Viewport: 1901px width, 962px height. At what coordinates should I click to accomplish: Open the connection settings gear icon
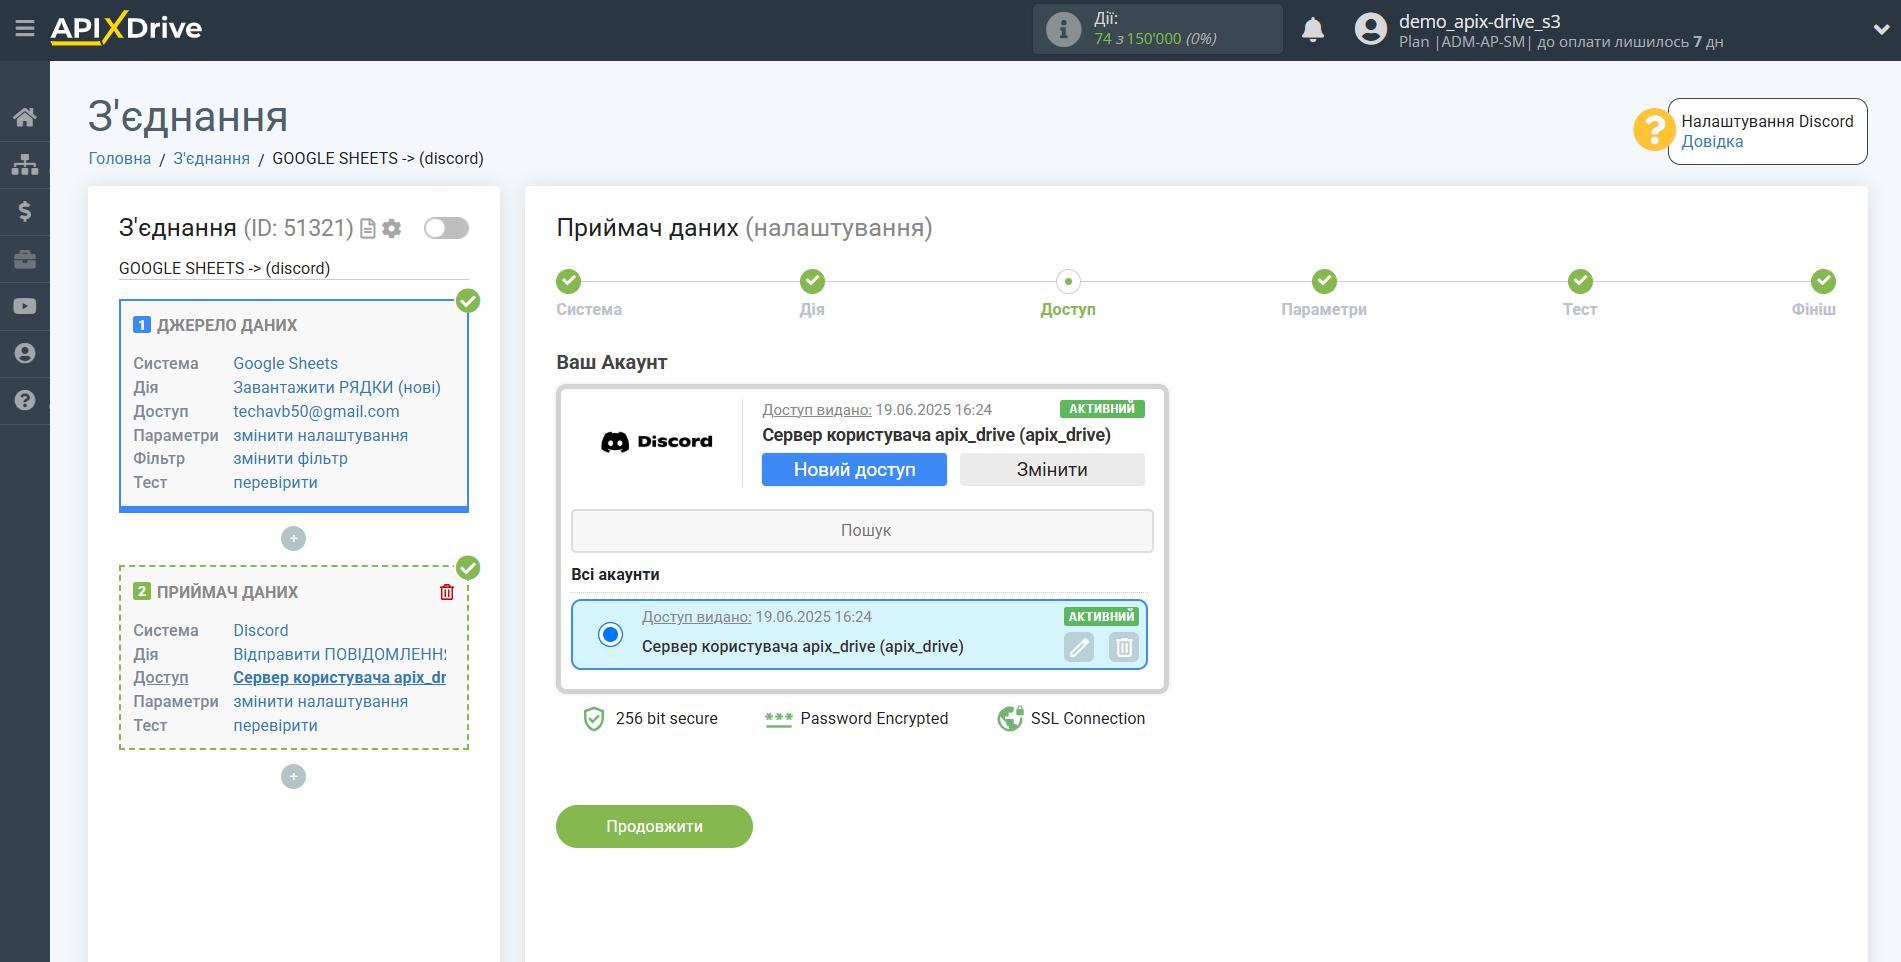pos(392,229)
